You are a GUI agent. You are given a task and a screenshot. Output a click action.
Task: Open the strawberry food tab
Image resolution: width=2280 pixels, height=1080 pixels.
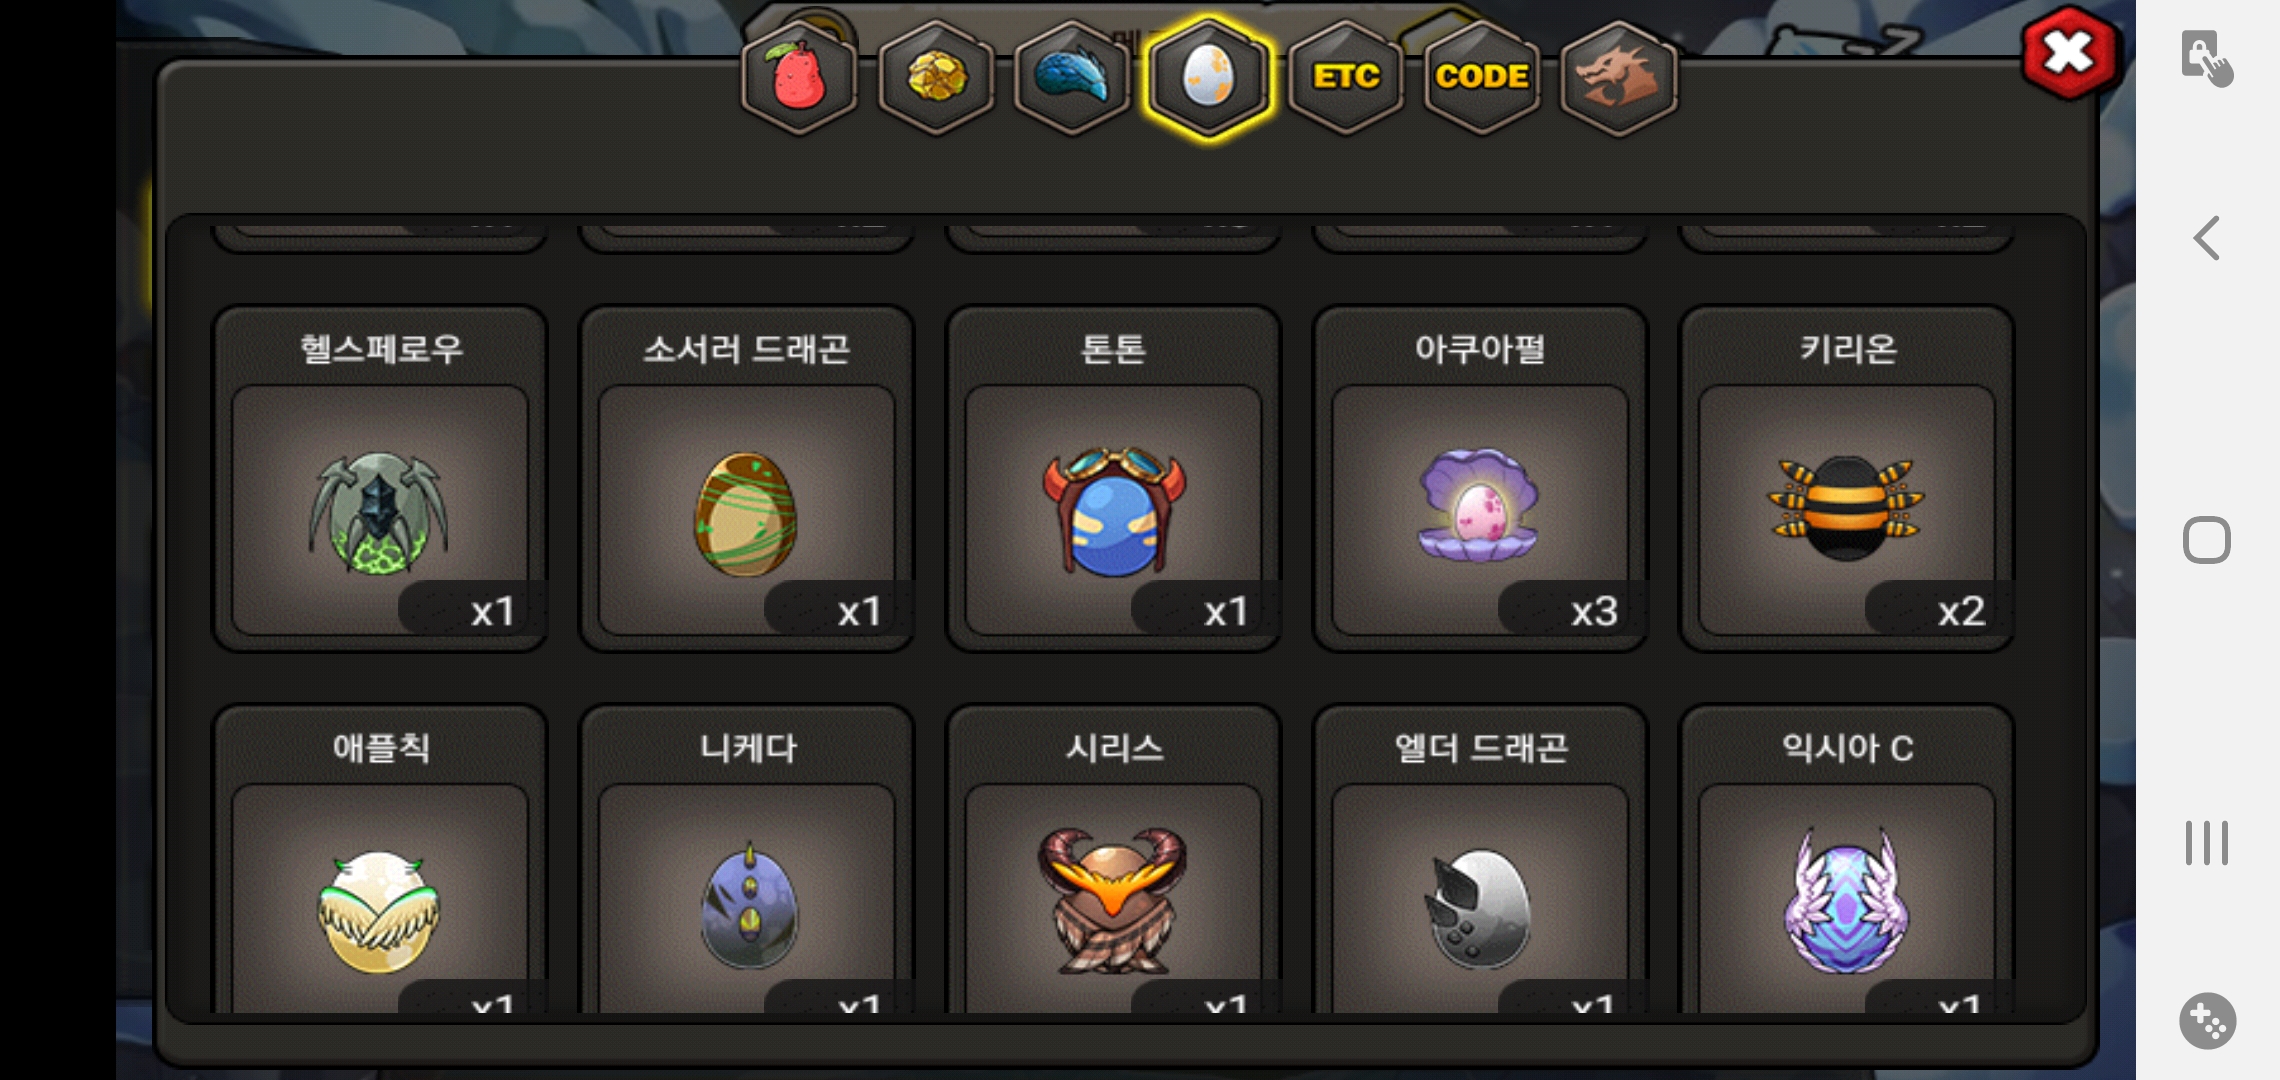(799, 77)
